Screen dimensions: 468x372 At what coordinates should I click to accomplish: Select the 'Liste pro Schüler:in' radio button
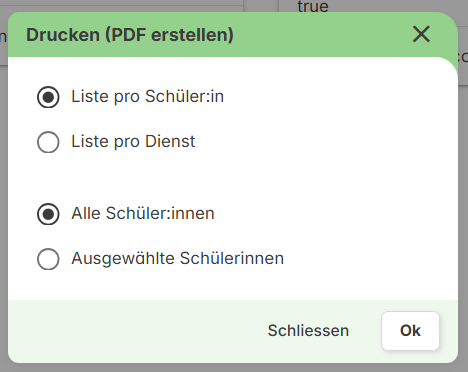48,97
